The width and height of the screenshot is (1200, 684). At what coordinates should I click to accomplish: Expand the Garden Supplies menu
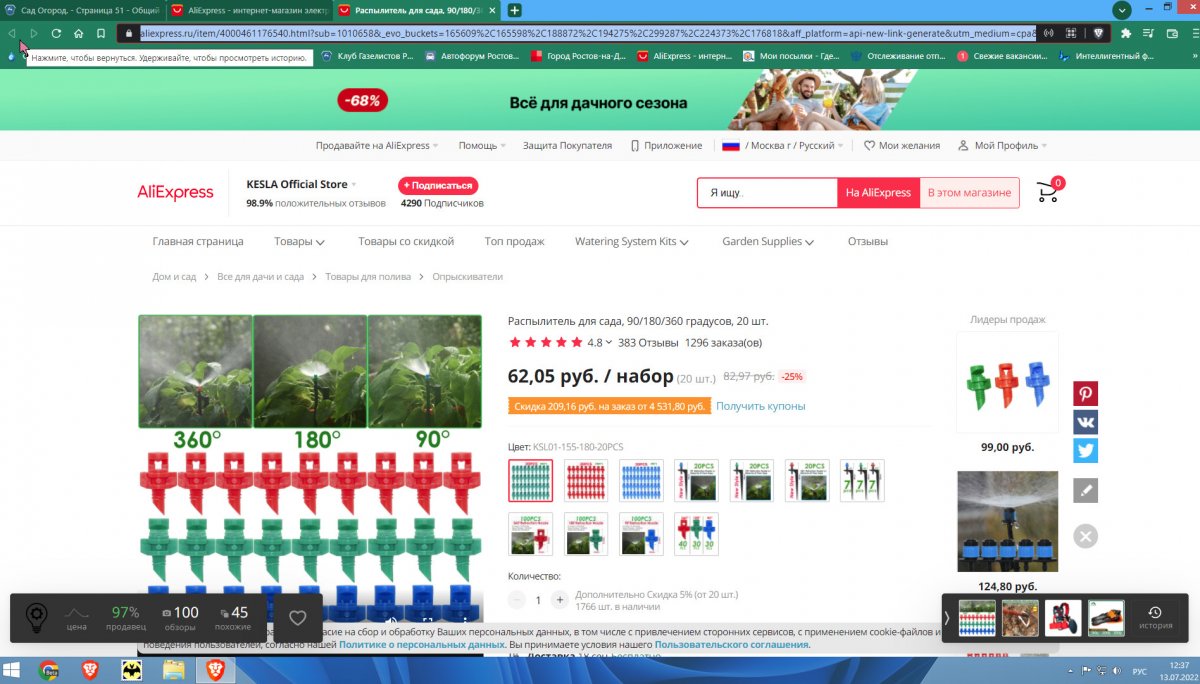[767, 241]
